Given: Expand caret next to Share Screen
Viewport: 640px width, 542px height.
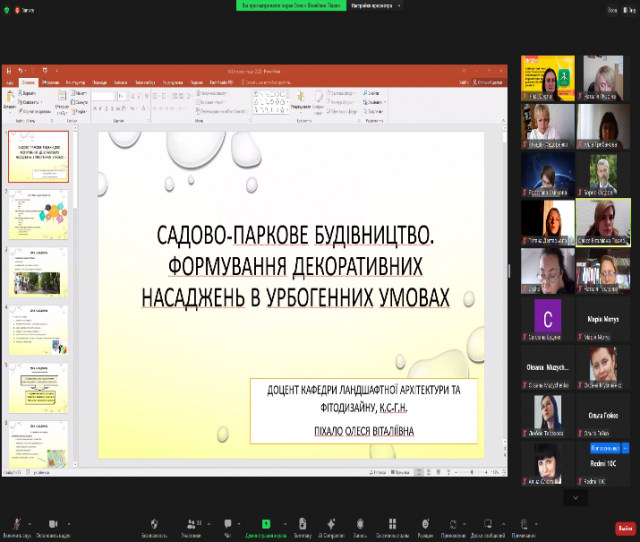Looking at the screenshot, I should coord(285,523).
